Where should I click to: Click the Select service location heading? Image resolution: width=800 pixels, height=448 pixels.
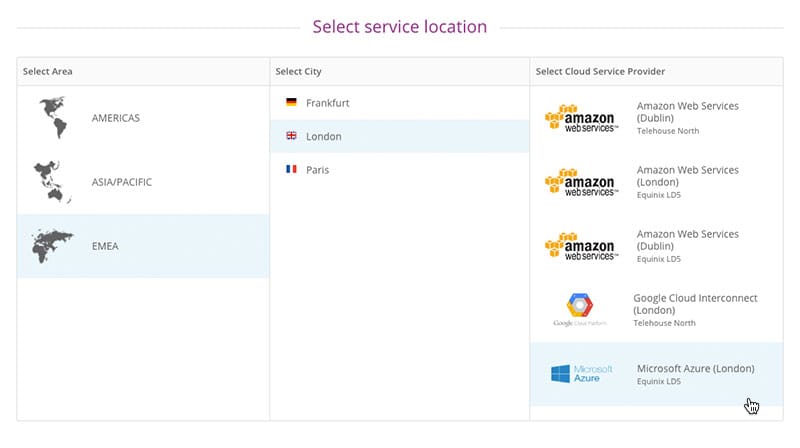(x=399, y=27)
